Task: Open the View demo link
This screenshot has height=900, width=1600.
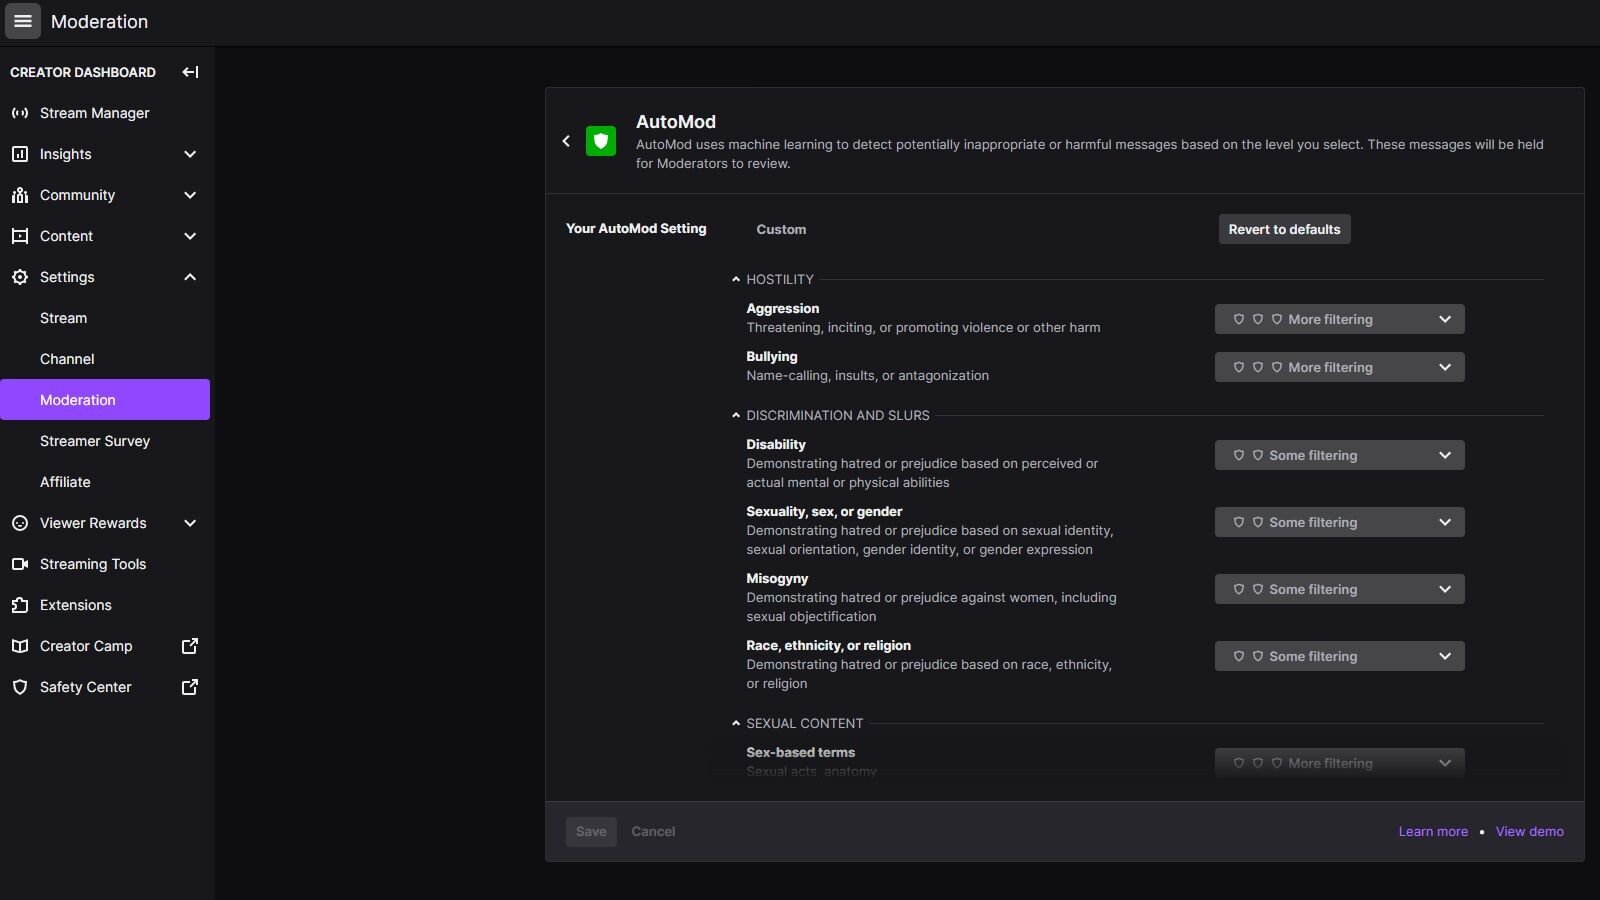Action: (1529, 831)
